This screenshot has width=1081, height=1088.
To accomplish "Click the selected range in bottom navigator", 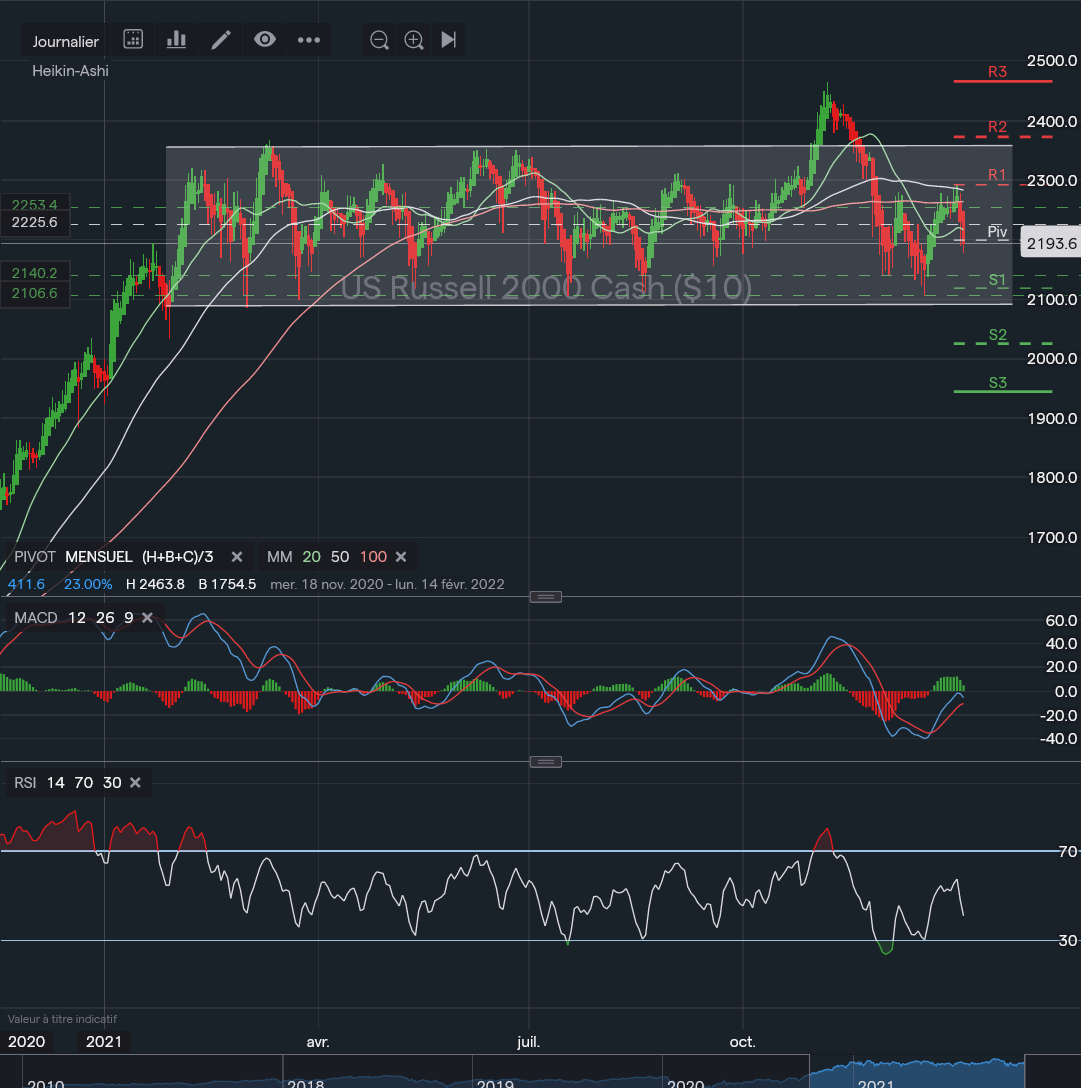I will [x=917, y=1071].
